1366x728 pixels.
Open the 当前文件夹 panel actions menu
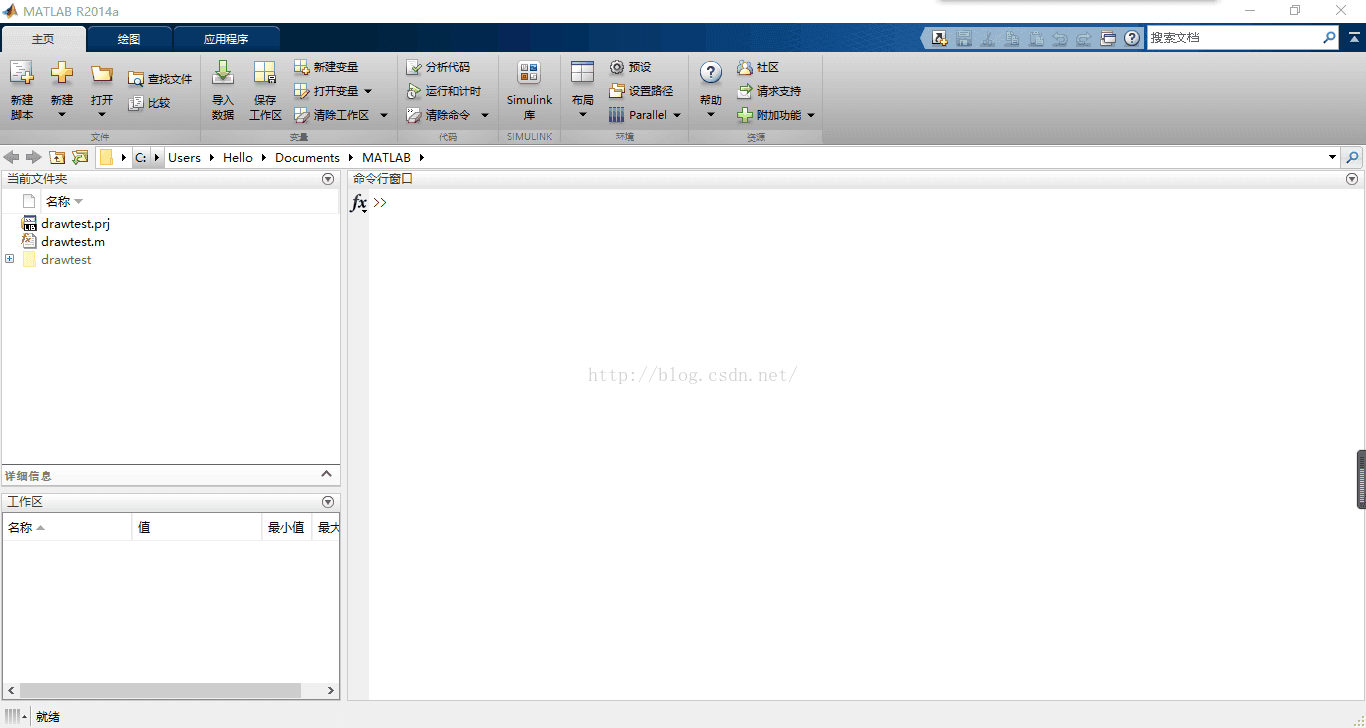(328, 179)
